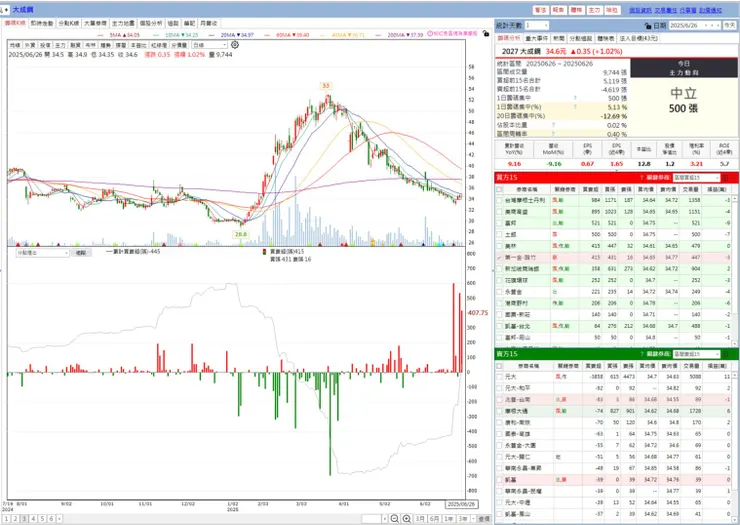Viewport: 740px width, 525px height.
Task: Select 3年 range button
Action: click(x=463, y=518)
